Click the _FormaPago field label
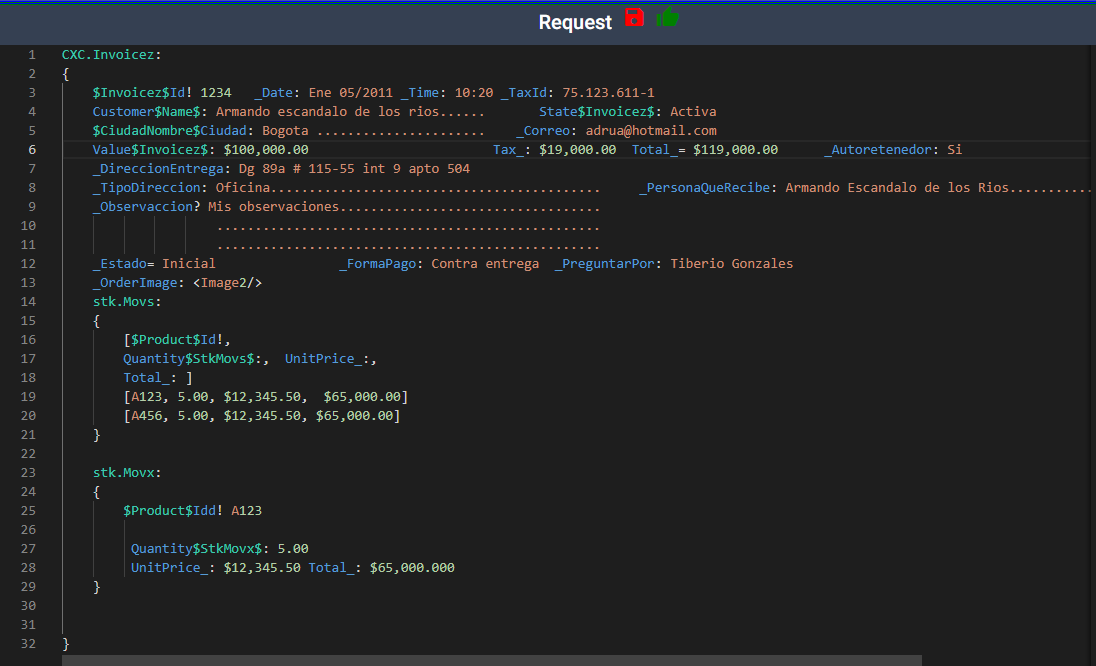 coord(377,263)
